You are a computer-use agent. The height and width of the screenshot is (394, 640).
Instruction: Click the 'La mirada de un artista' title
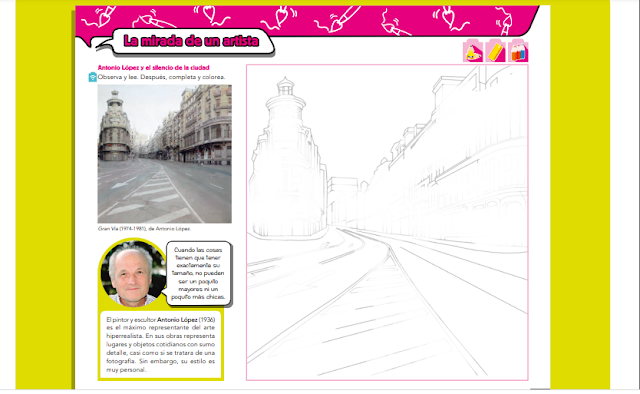point(191,41)
